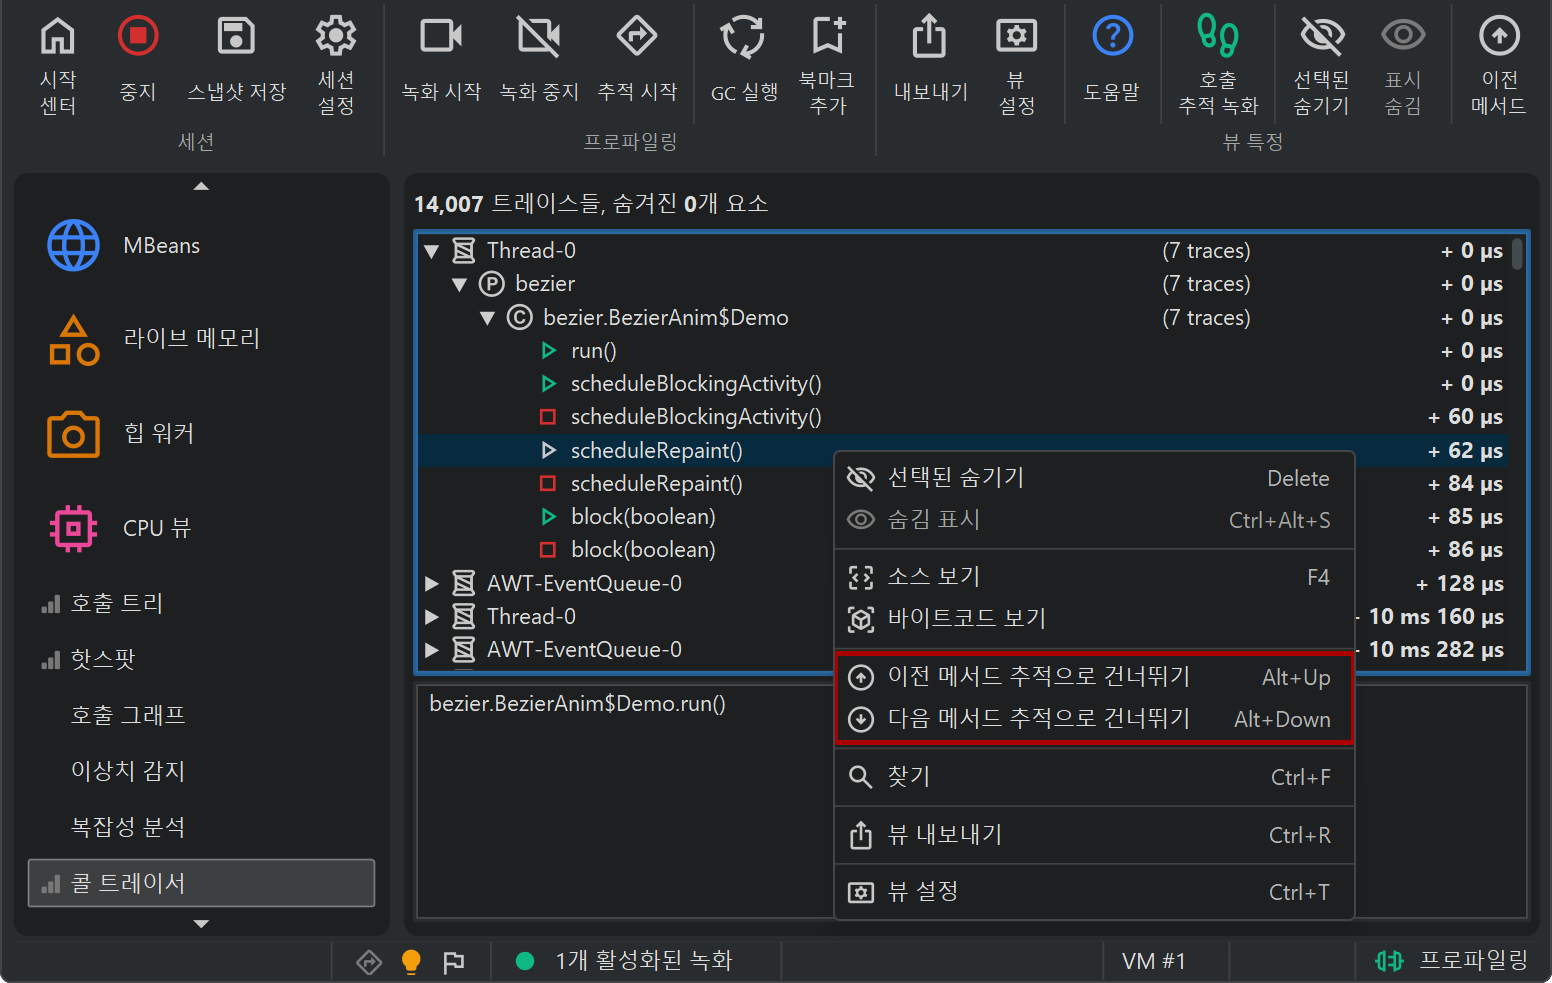Jump to 이전 메서드 in toolbar
This screenshot has width=1552, height=983.
[x=1498, y=64]
